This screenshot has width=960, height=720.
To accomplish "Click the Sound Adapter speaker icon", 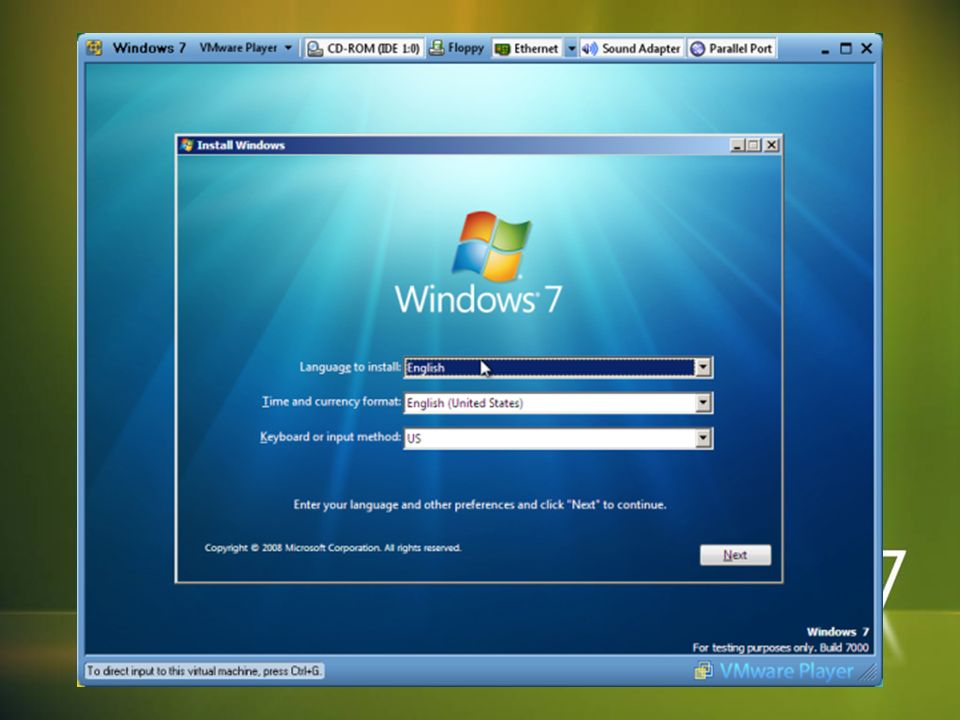I will [589, 48].
